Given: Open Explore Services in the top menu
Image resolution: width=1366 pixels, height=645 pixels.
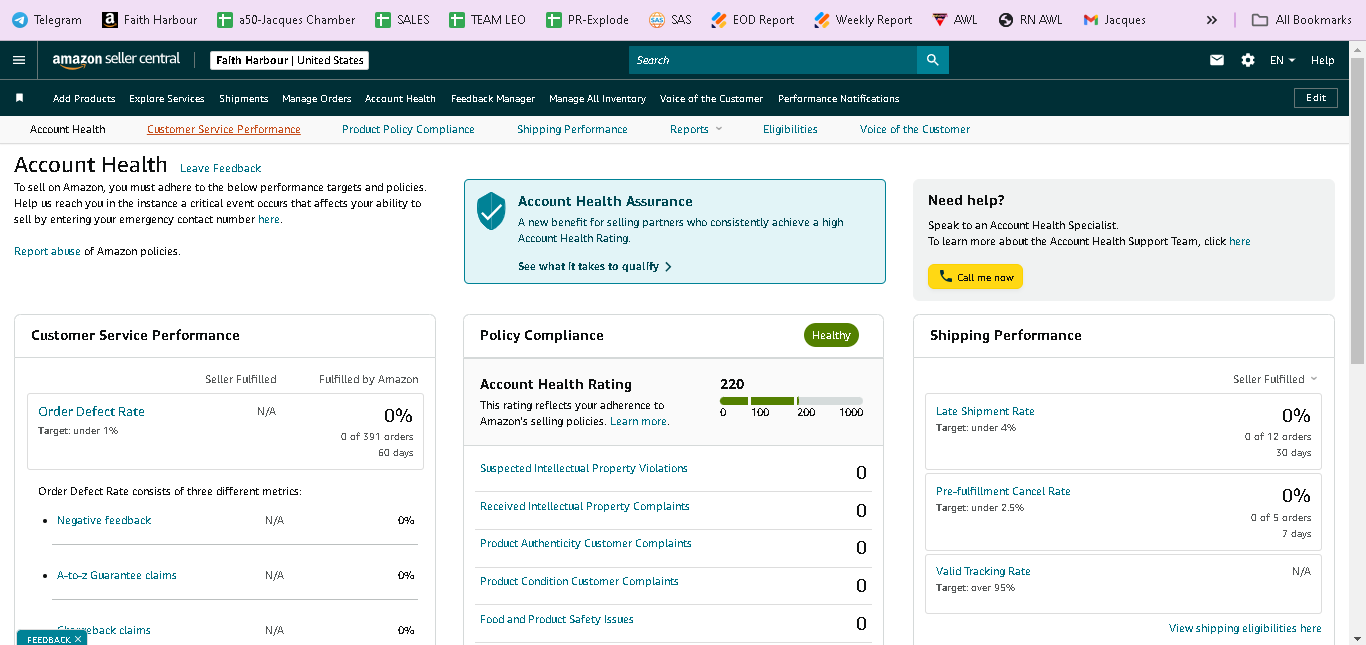Looking at the screenshot, I should (x=167, y=98).
